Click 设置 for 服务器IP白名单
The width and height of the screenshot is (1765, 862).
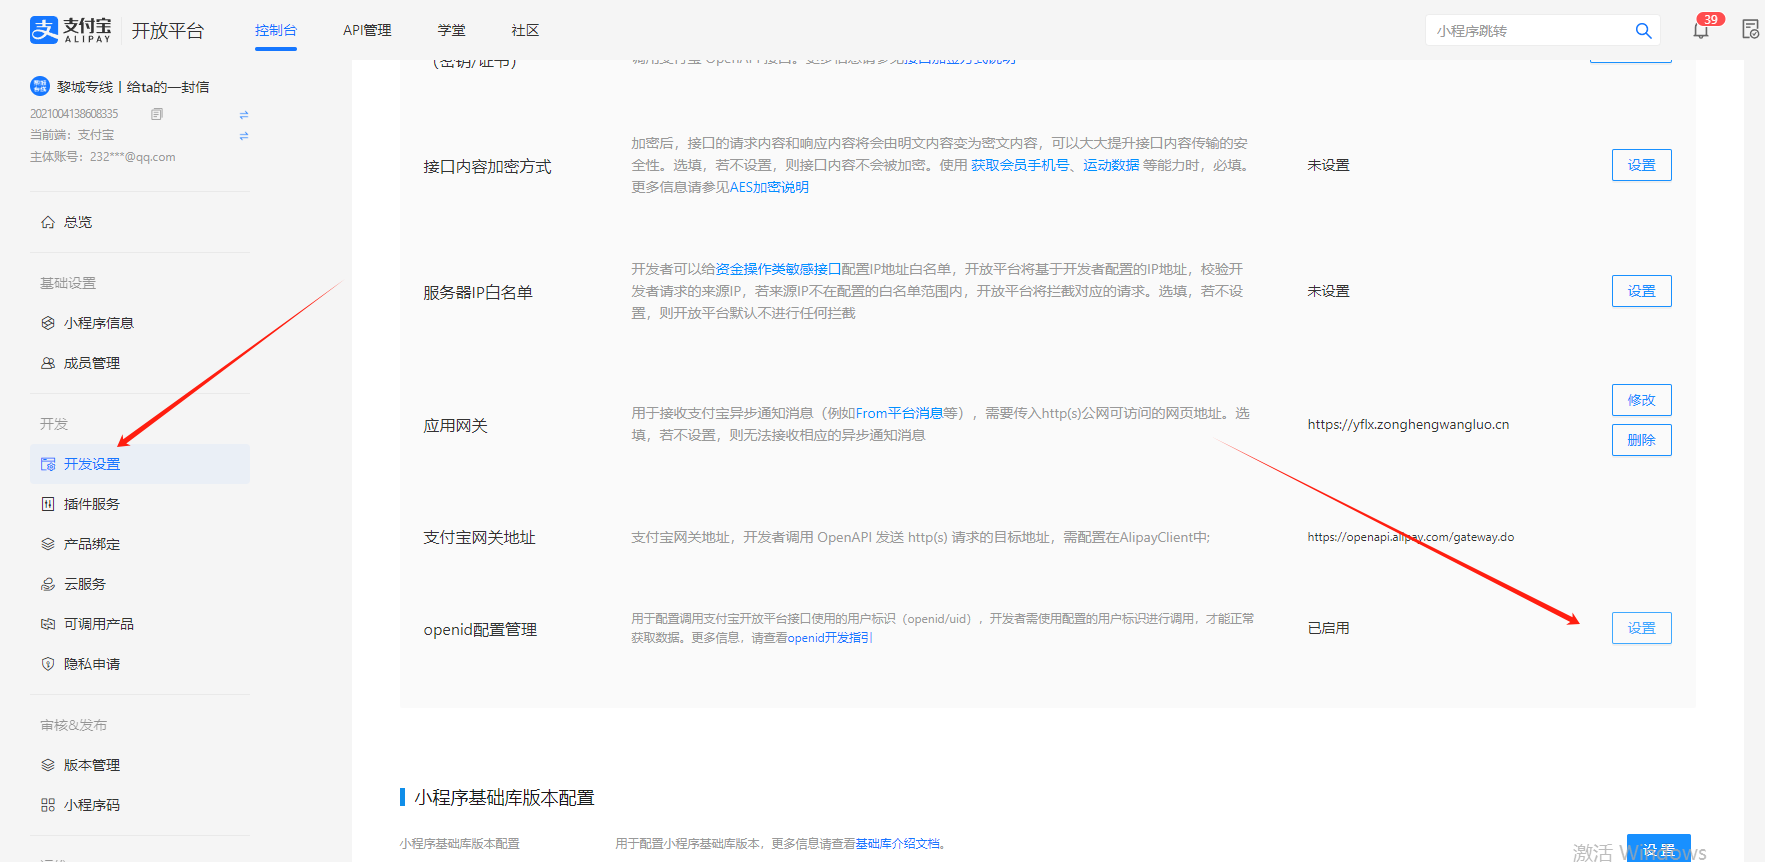1641,291
